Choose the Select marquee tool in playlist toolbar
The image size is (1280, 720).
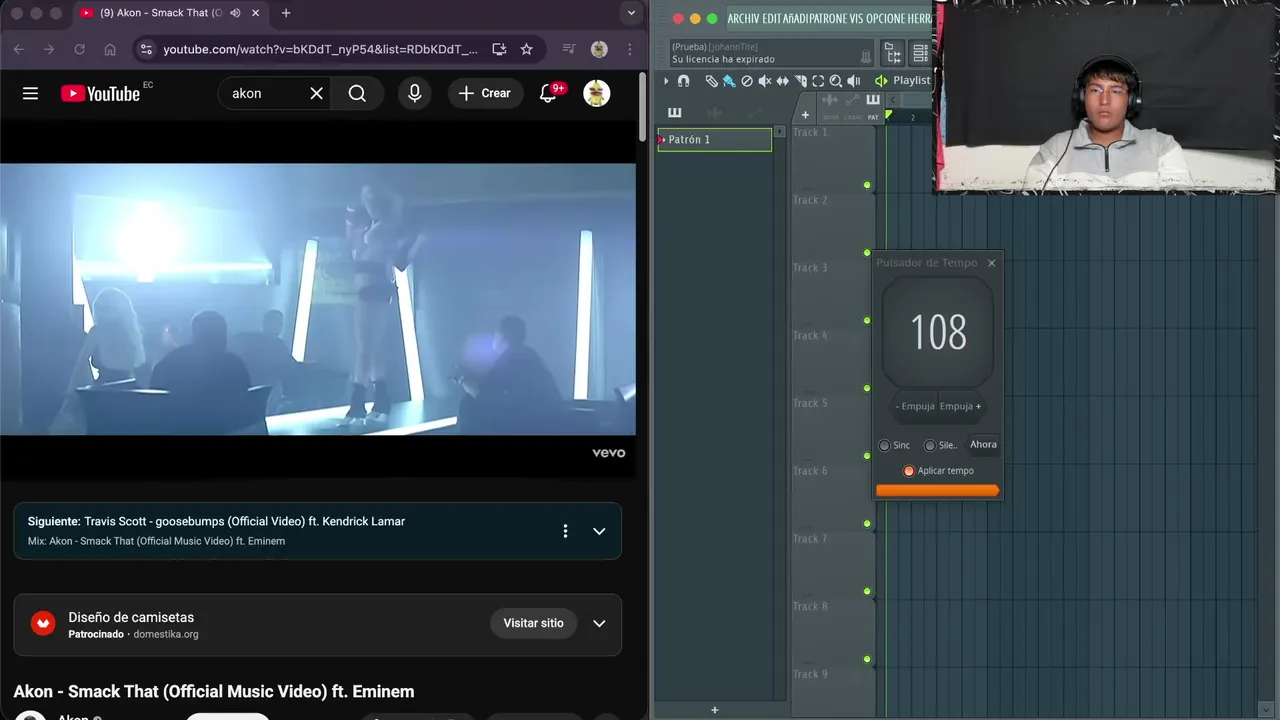click(818, 81)
